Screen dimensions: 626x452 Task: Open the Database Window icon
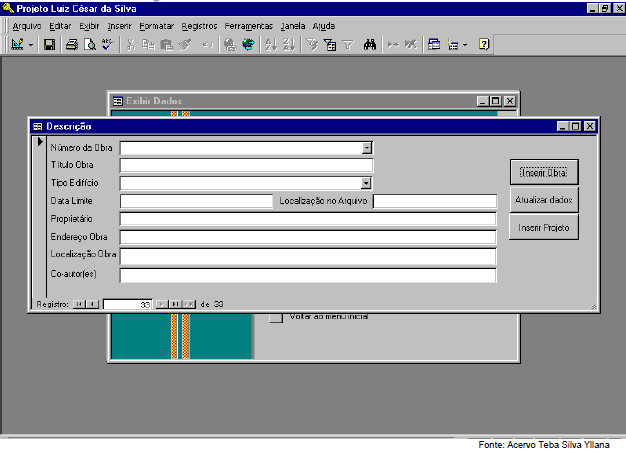pos(434,44)
